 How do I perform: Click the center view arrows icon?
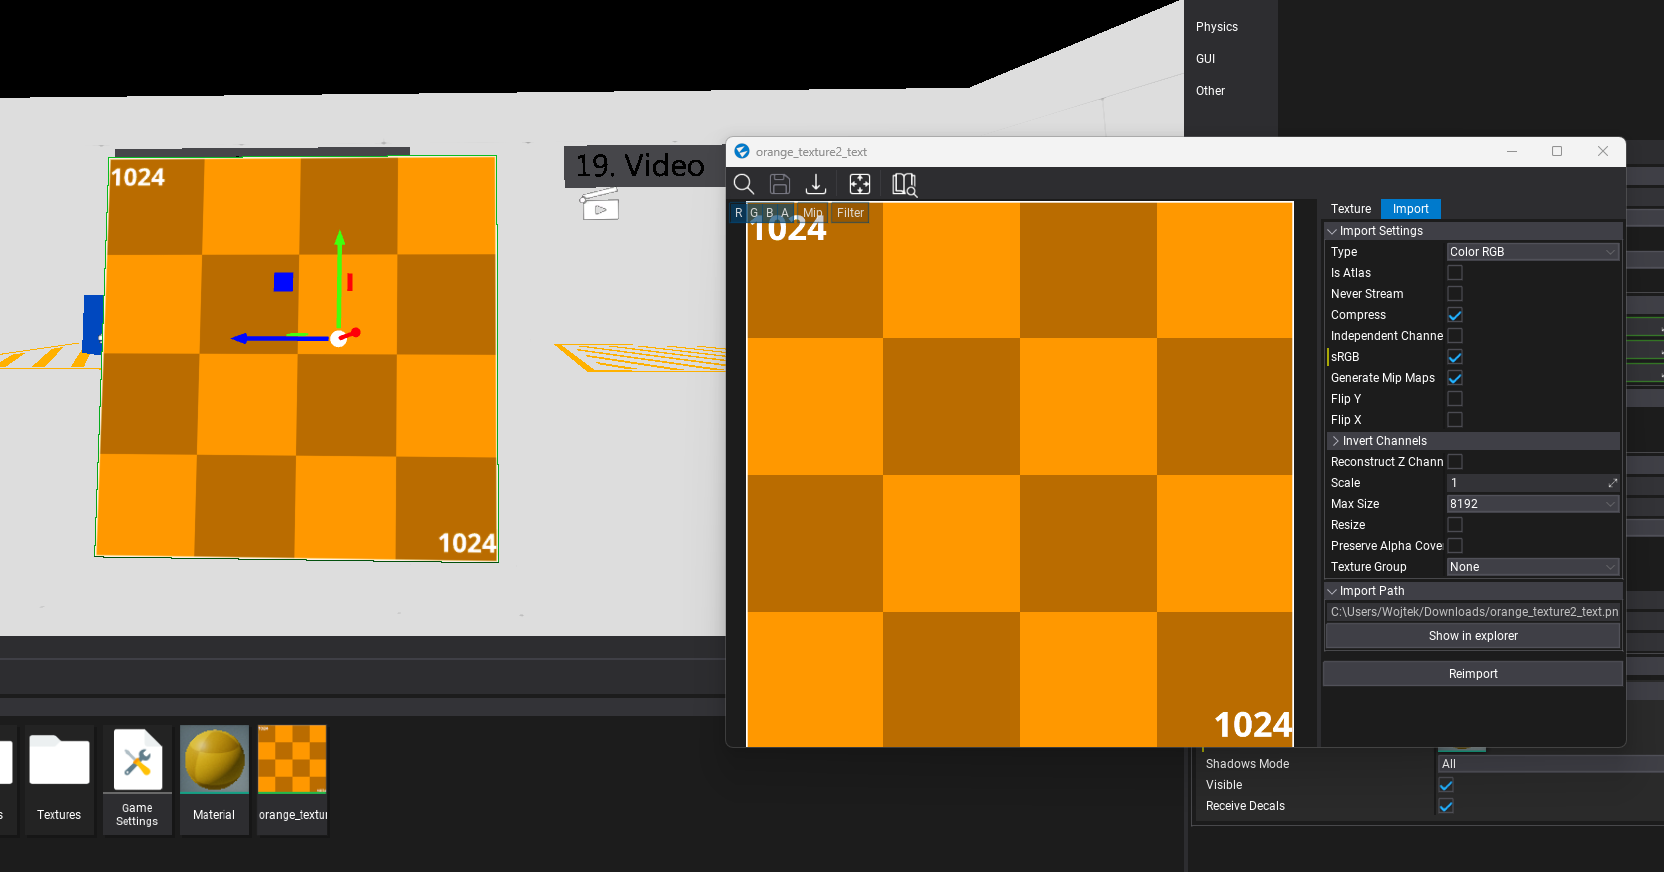click(x=859, y=184)
